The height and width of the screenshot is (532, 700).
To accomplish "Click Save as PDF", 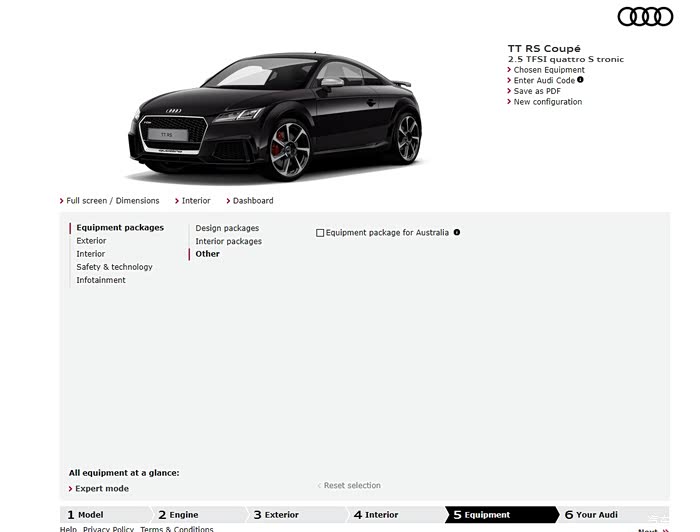I will (537, 91).
